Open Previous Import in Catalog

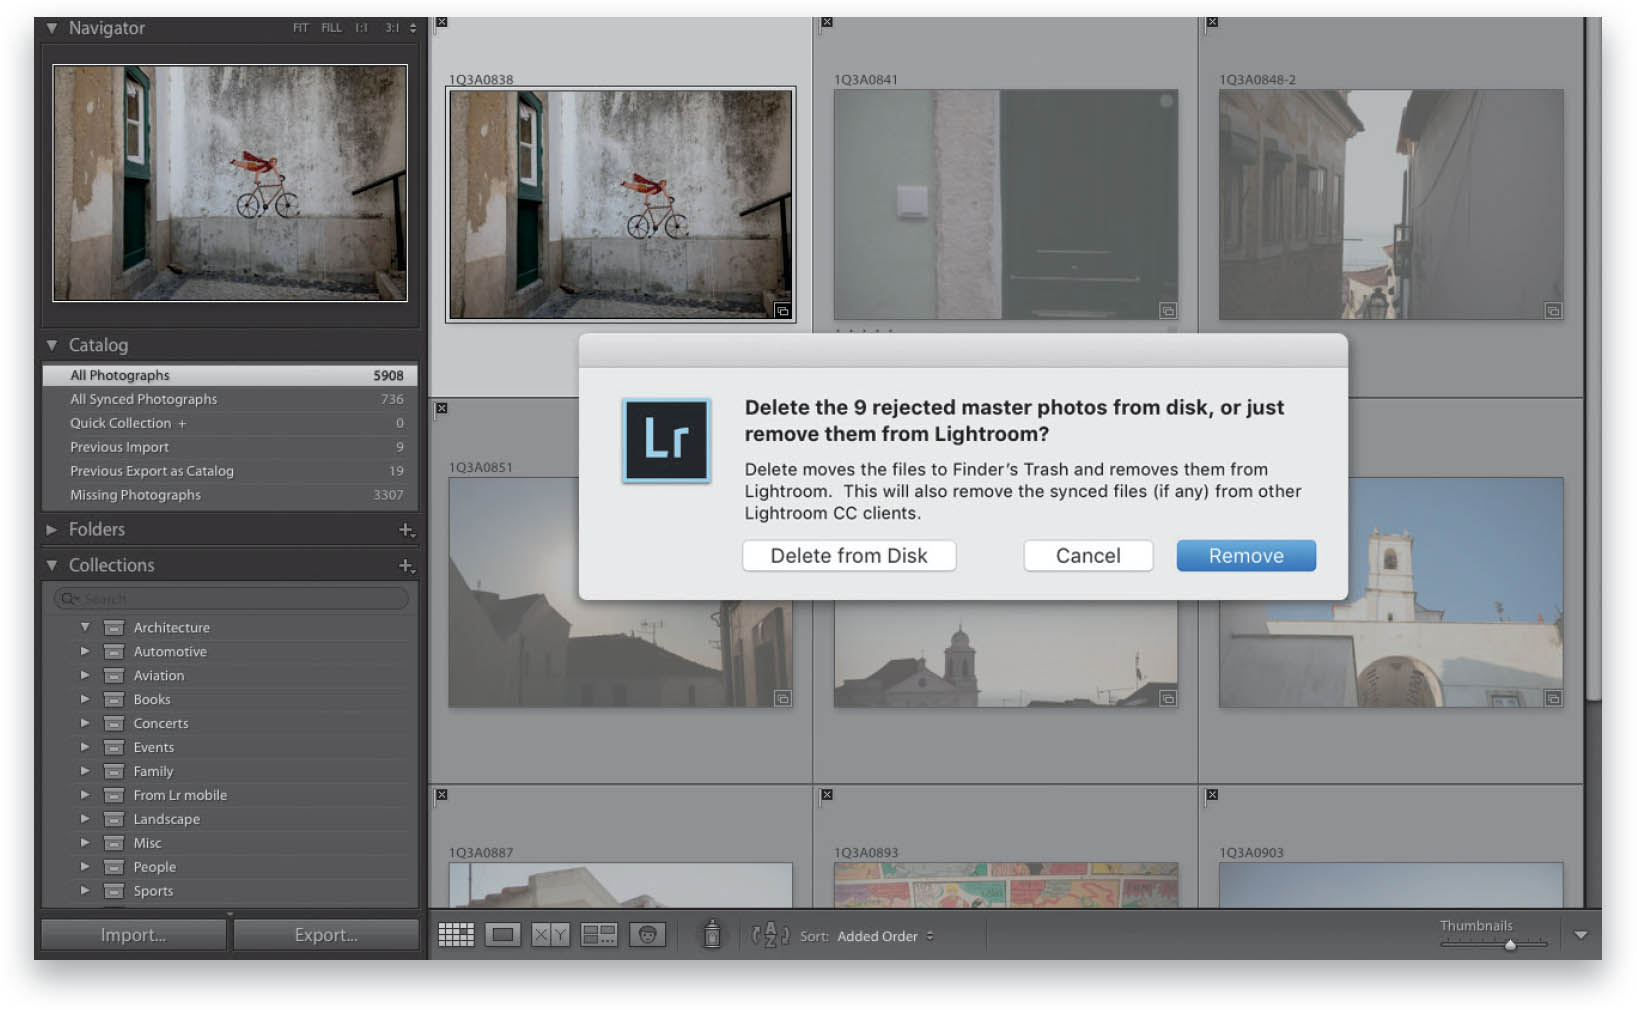pyautogui.click(x=119, y=447)
